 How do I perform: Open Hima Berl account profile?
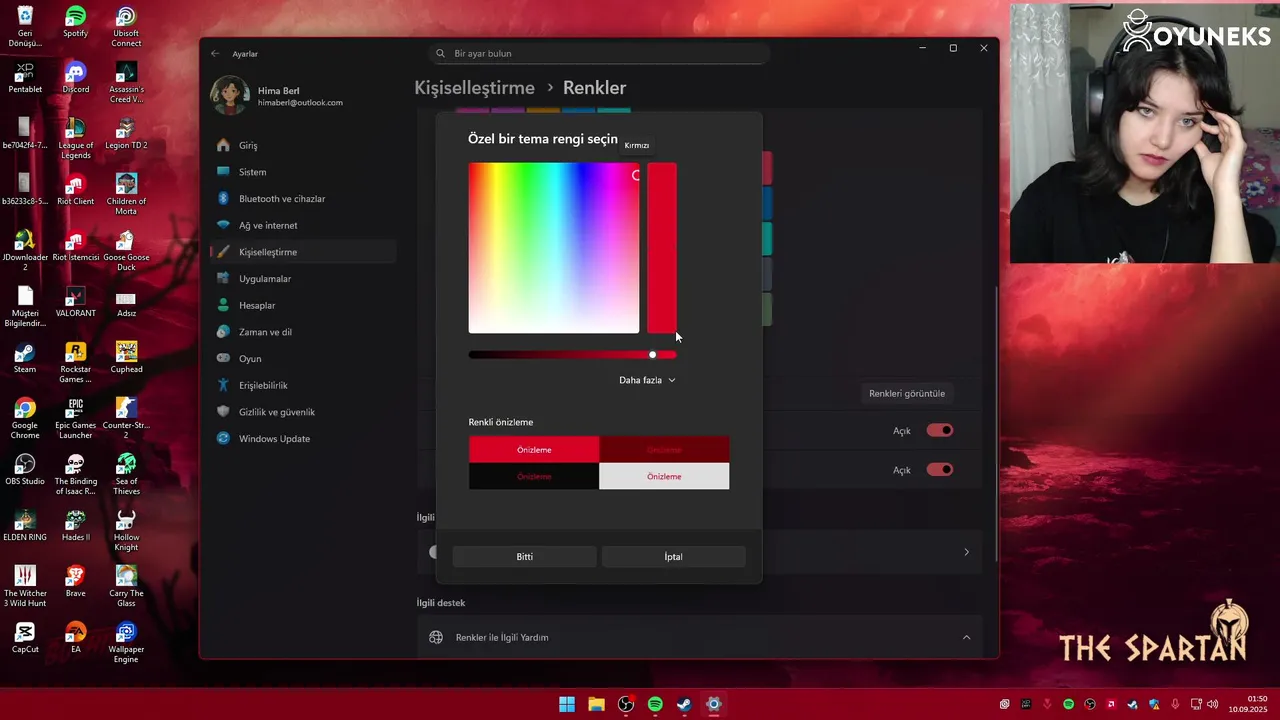click(278, 96)
